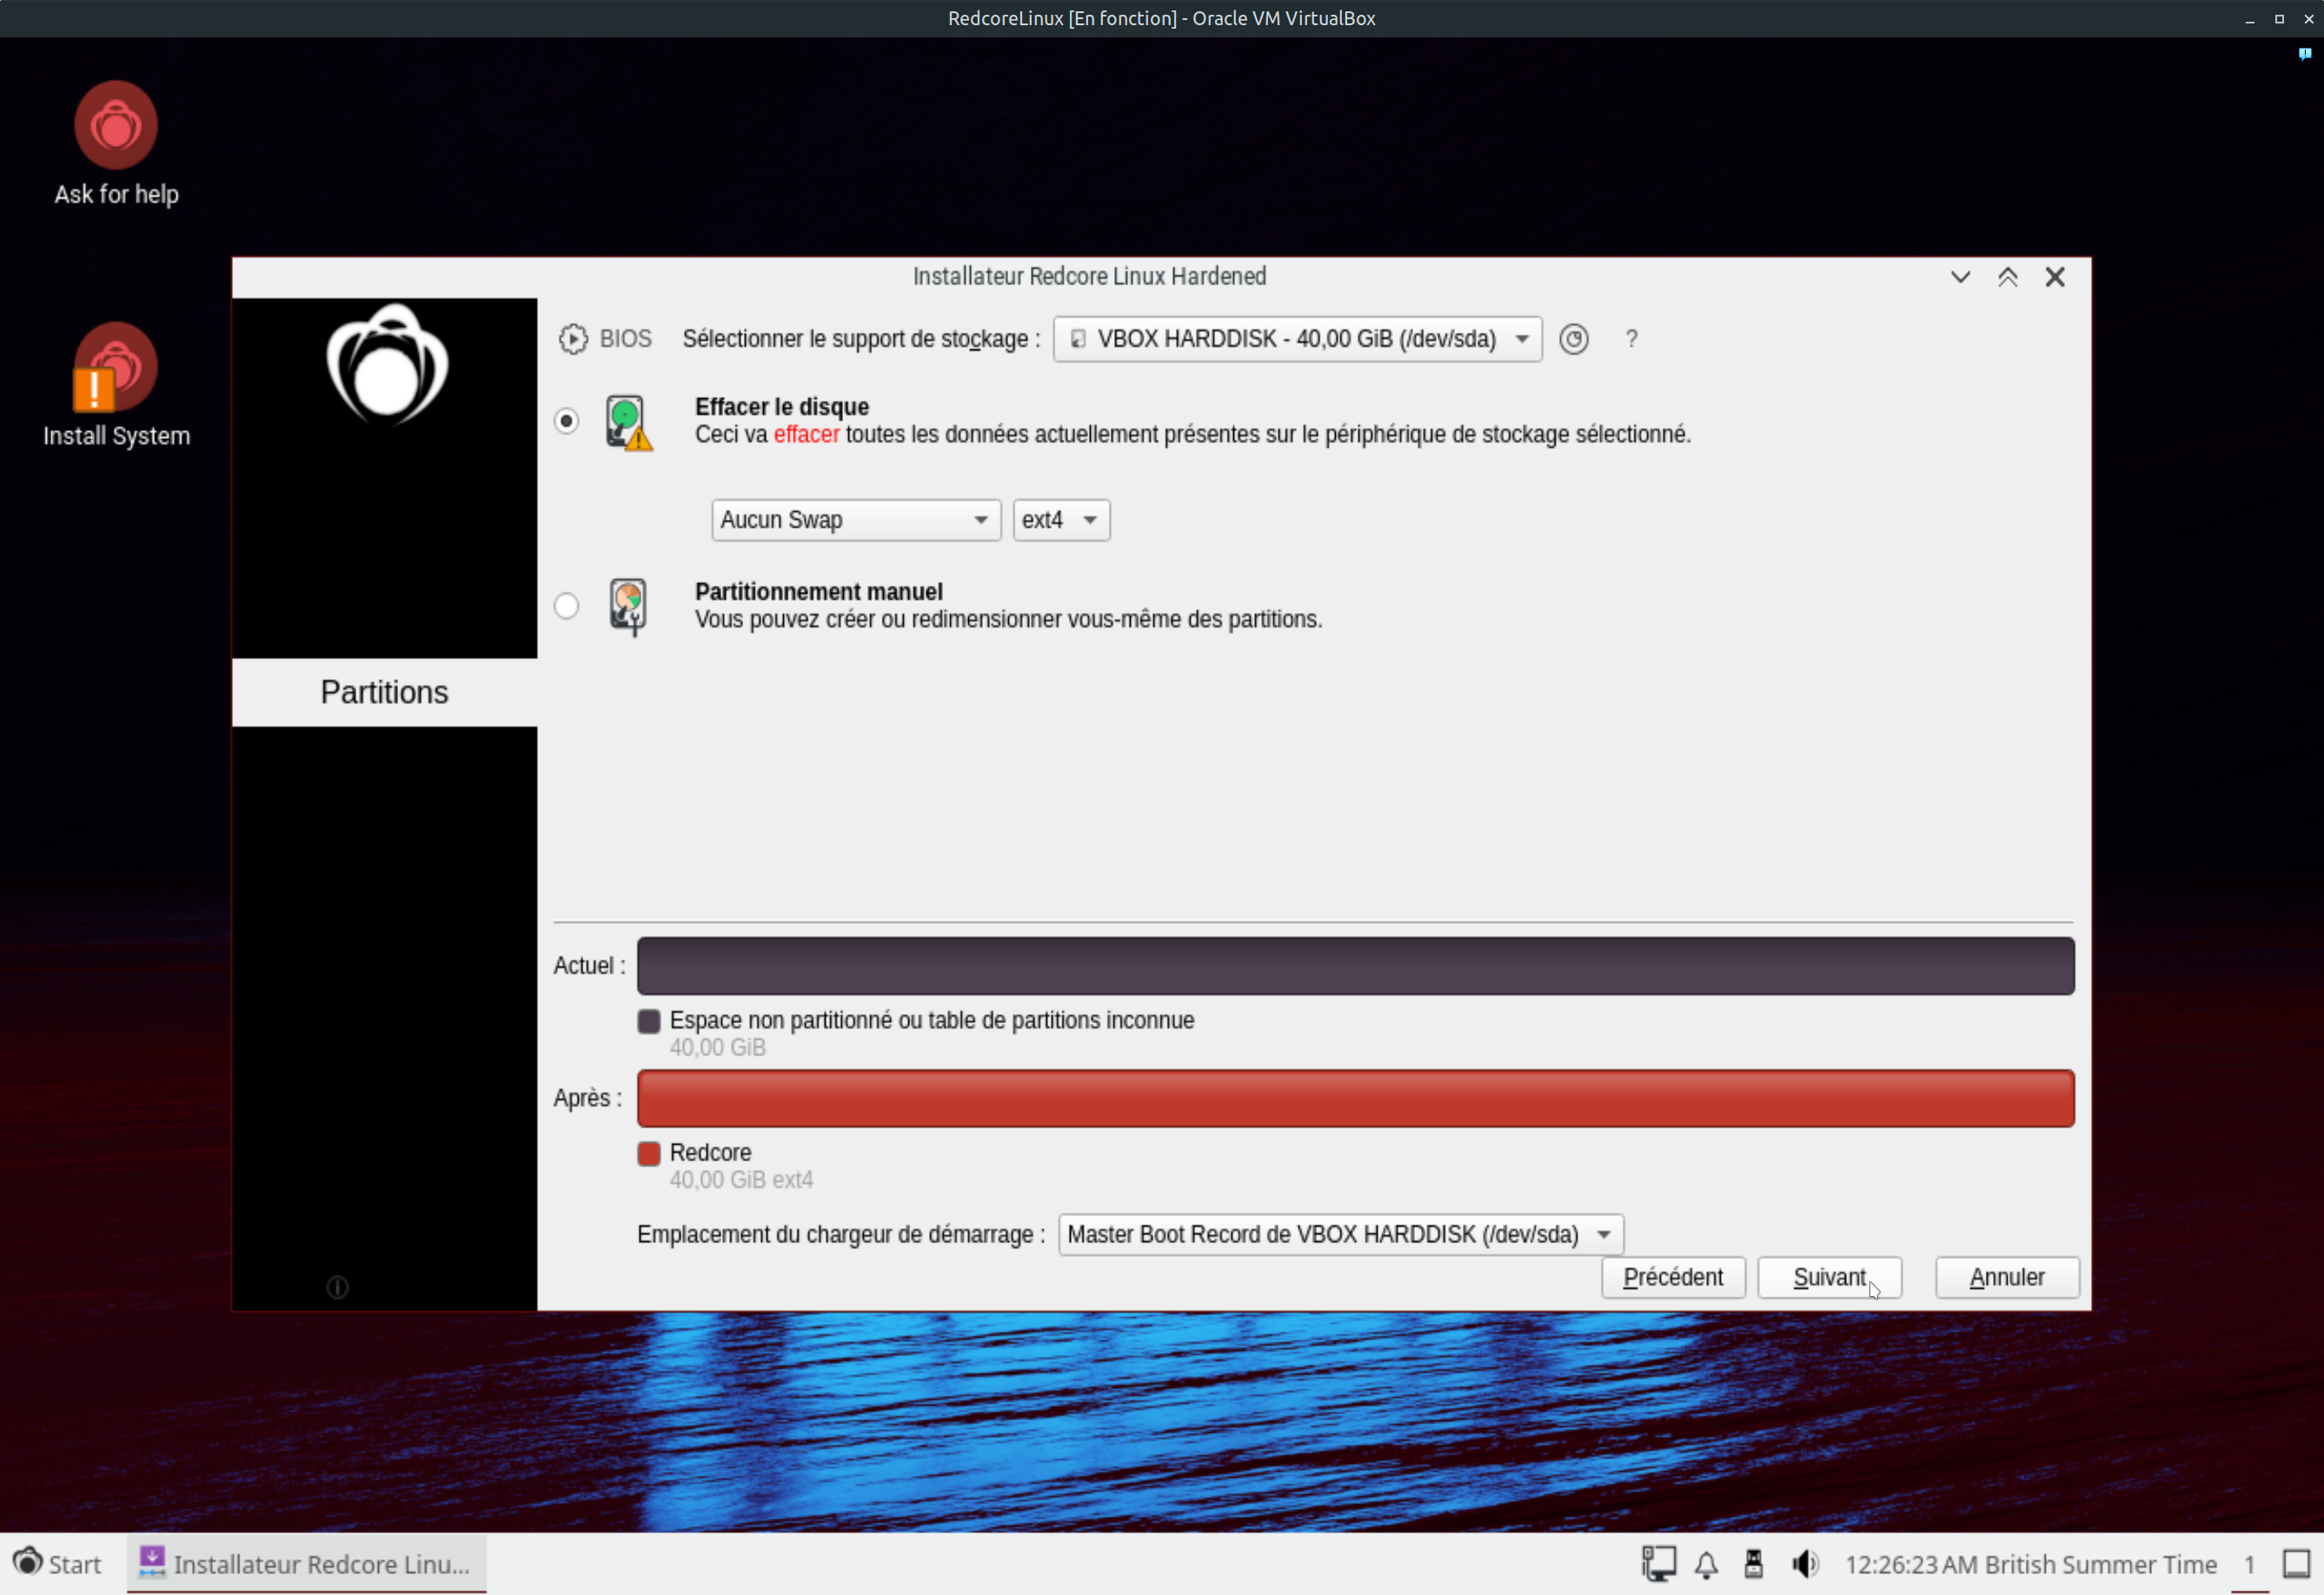Click the BIOS boot environment icon

[x=573, y=339]
